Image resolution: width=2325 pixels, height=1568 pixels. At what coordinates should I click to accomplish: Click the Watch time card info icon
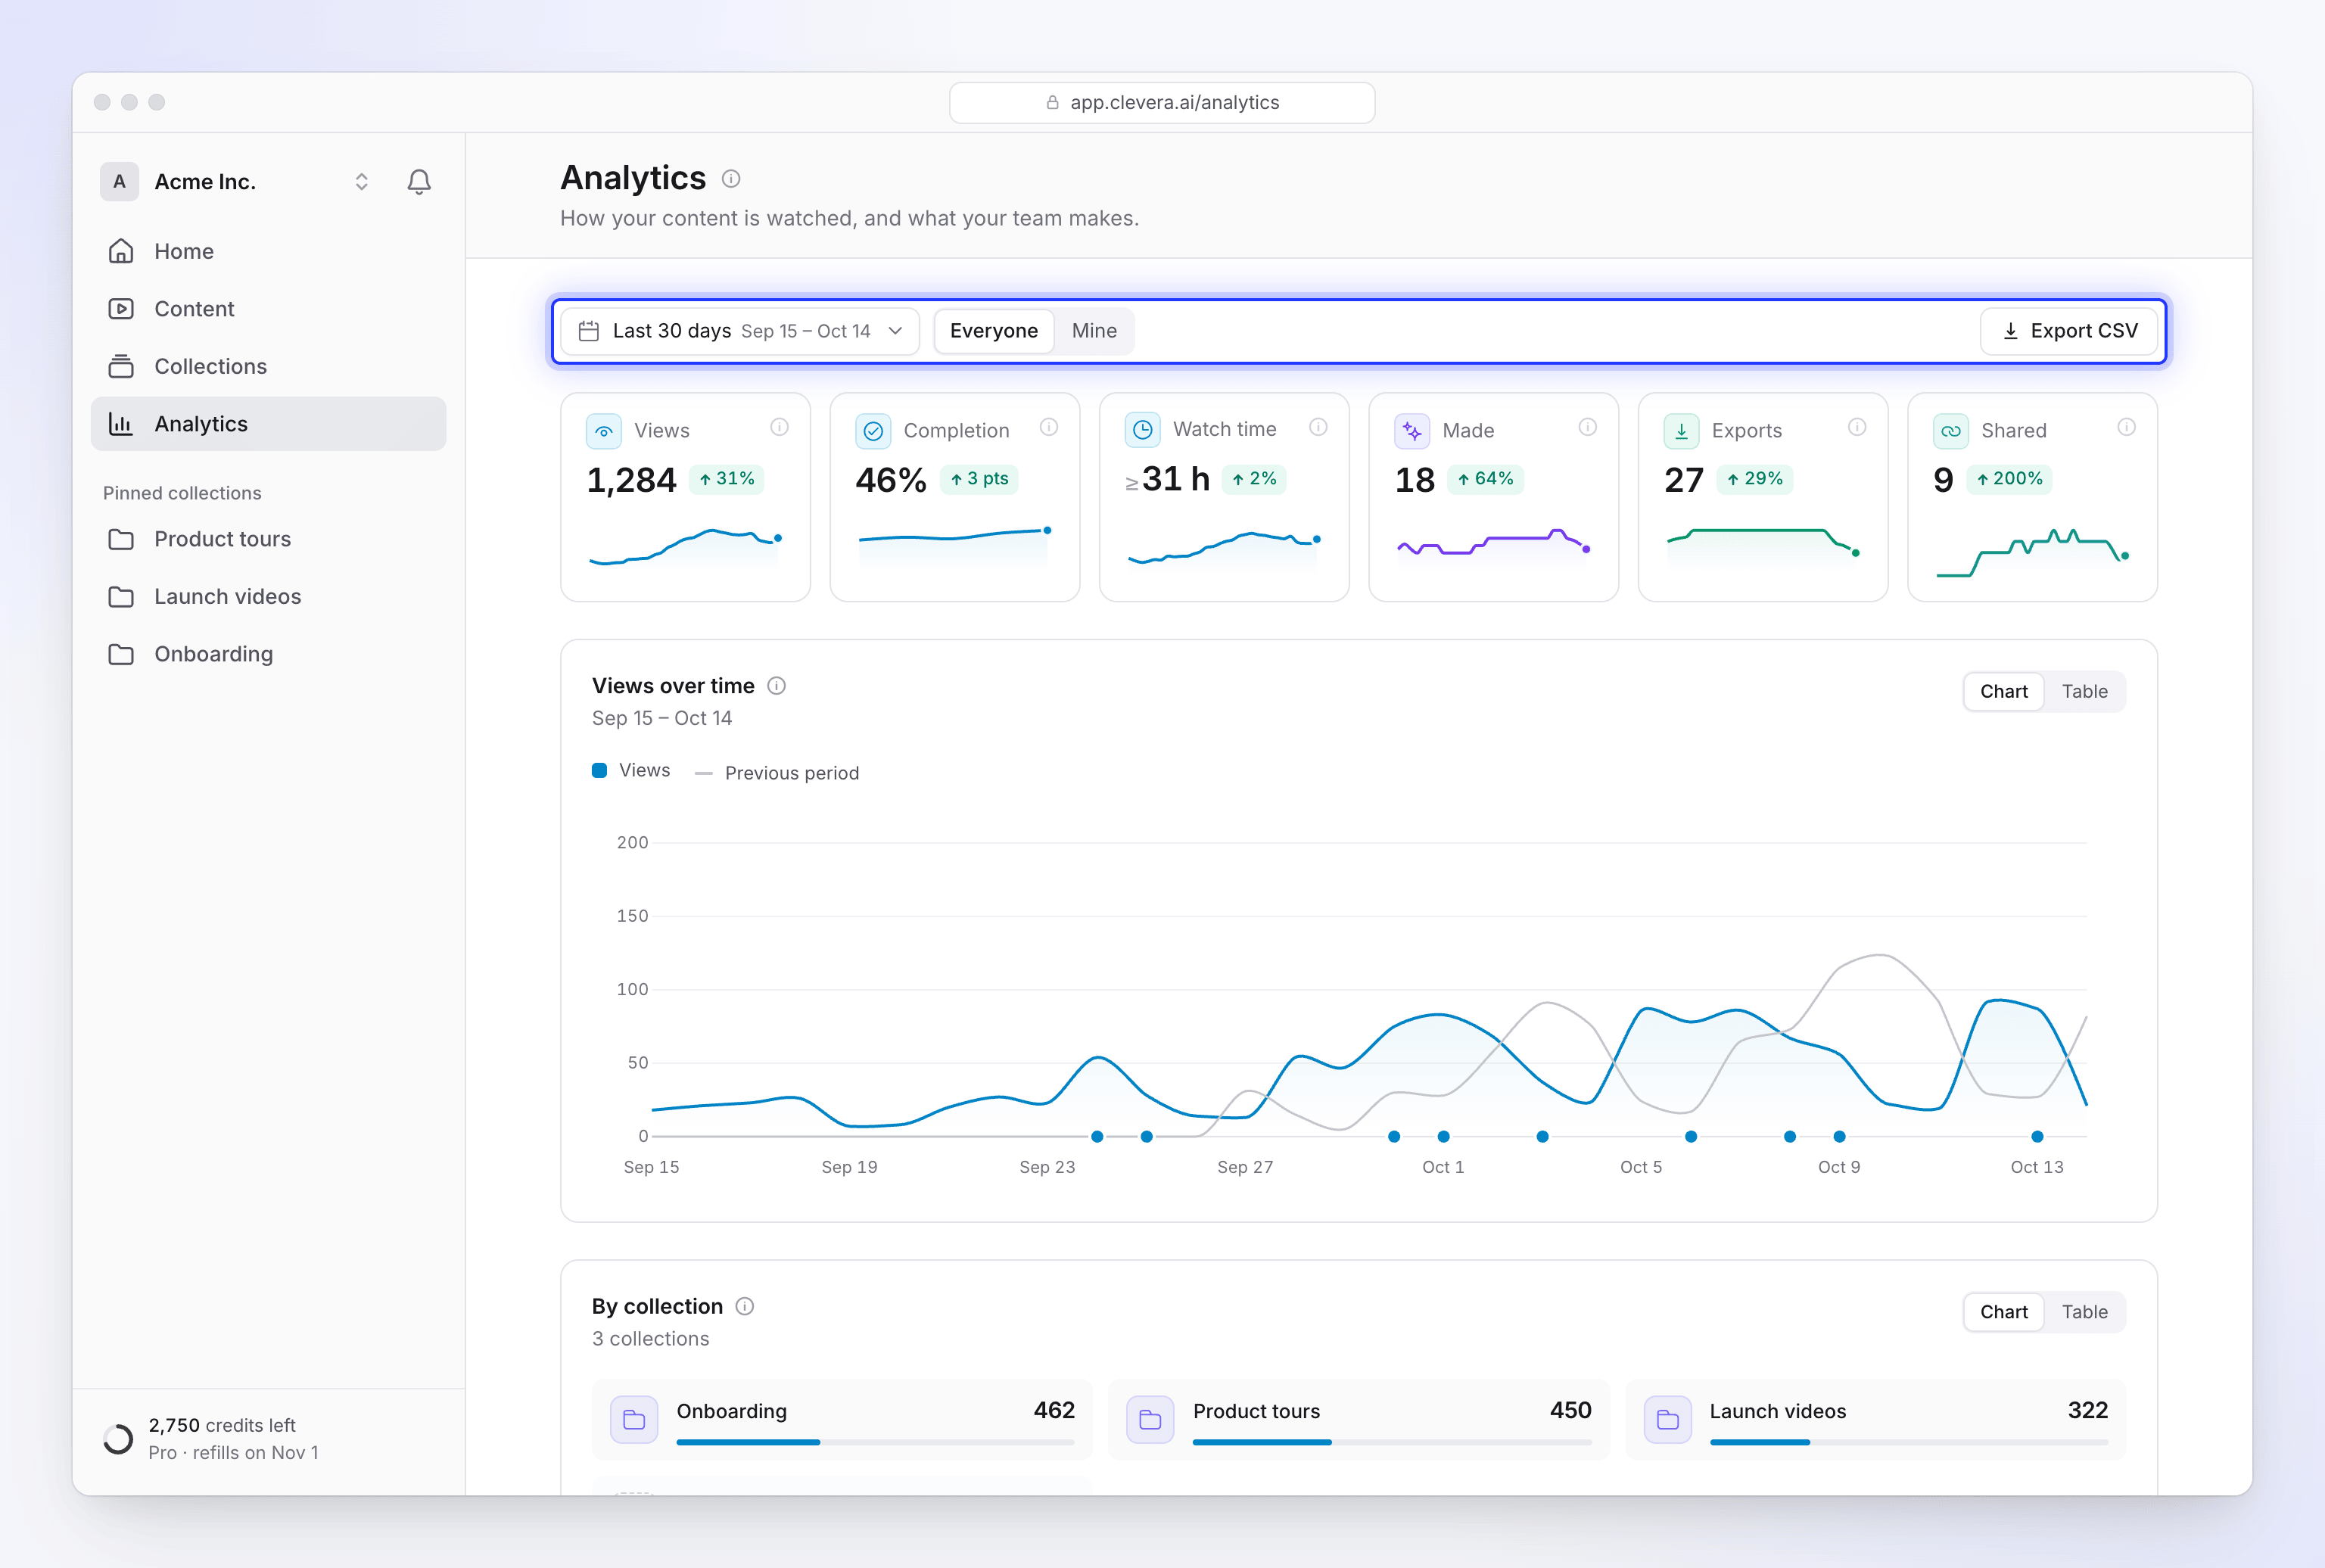point(1318,427)
